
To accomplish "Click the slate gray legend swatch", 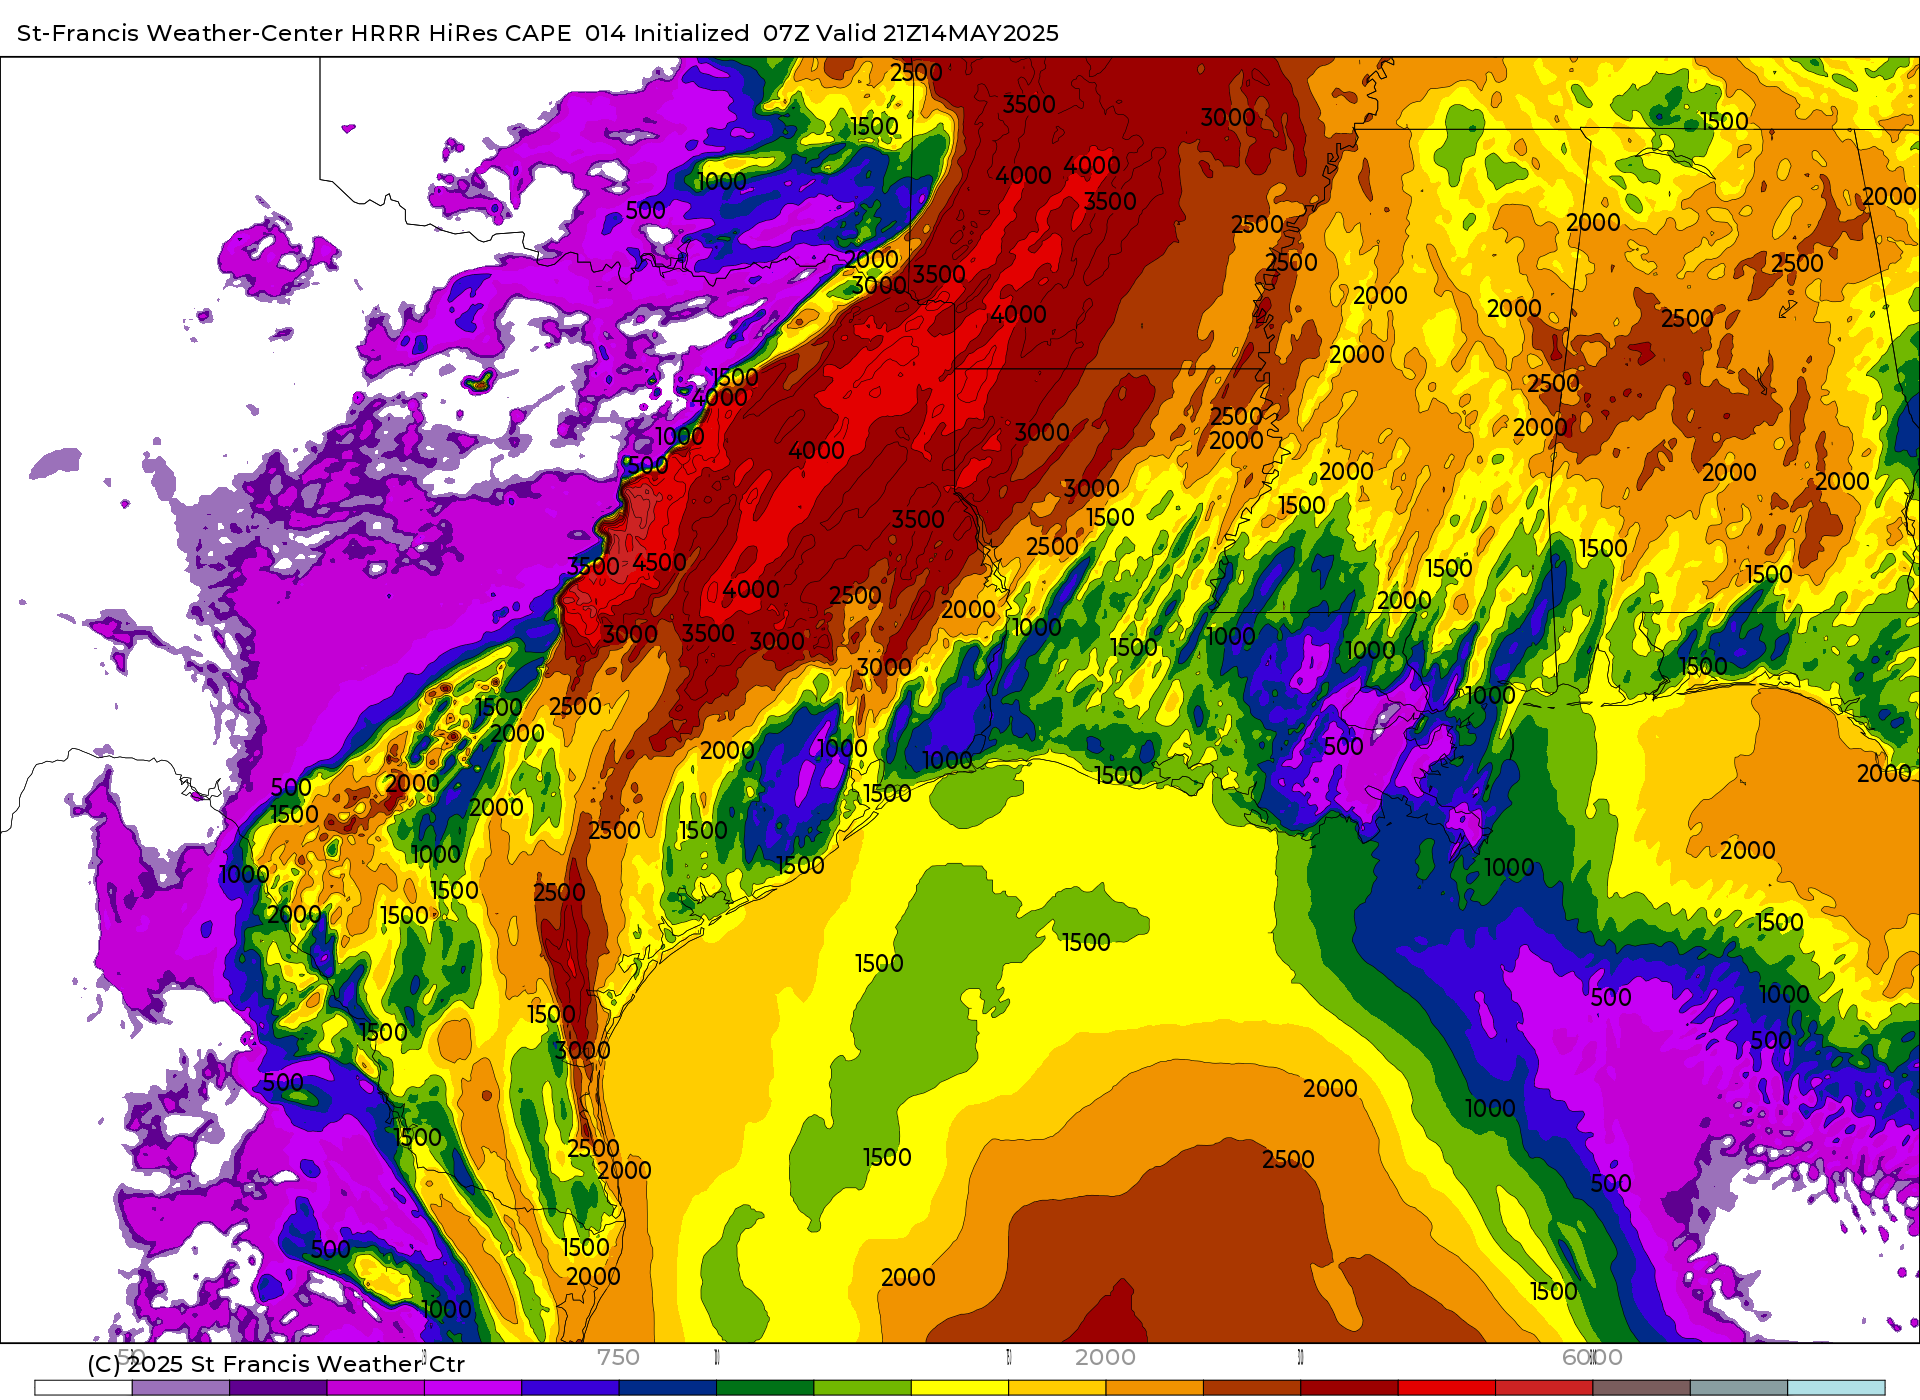I will pos(1739,1388).
